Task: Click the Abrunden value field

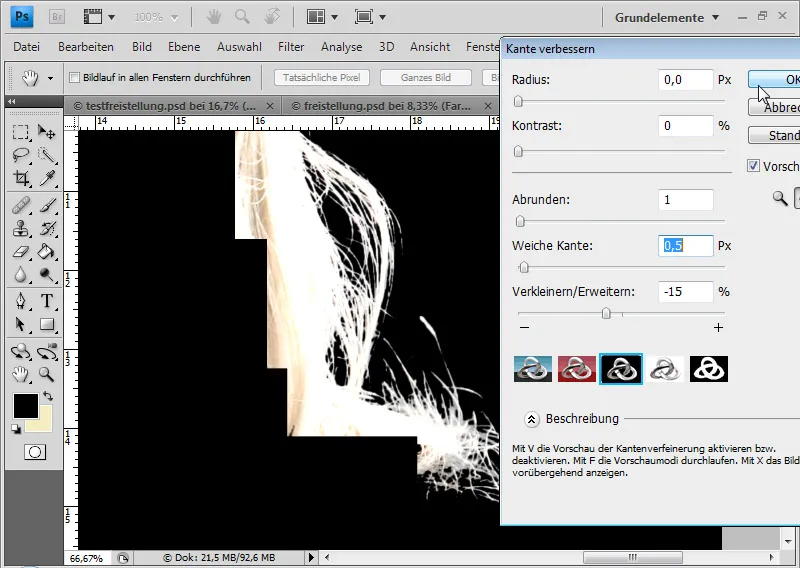Action: 686,200
